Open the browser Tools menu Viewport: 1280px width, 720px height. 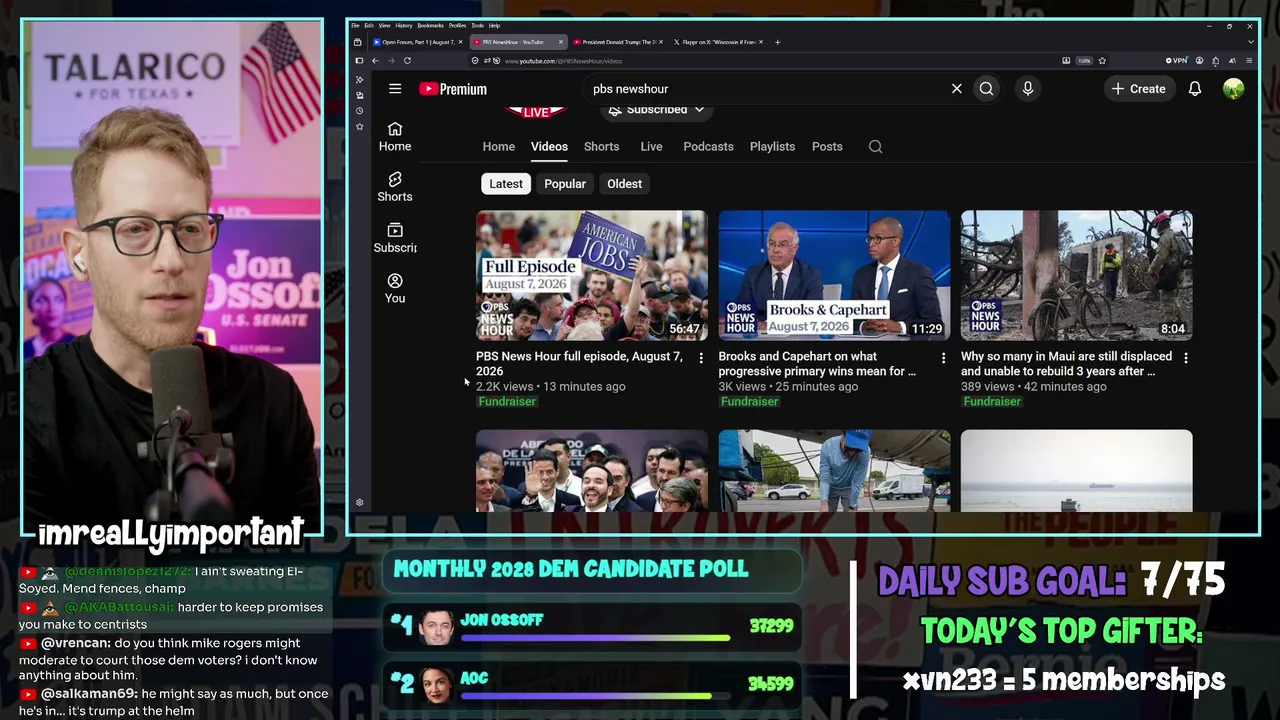click(x=478, y=25)
